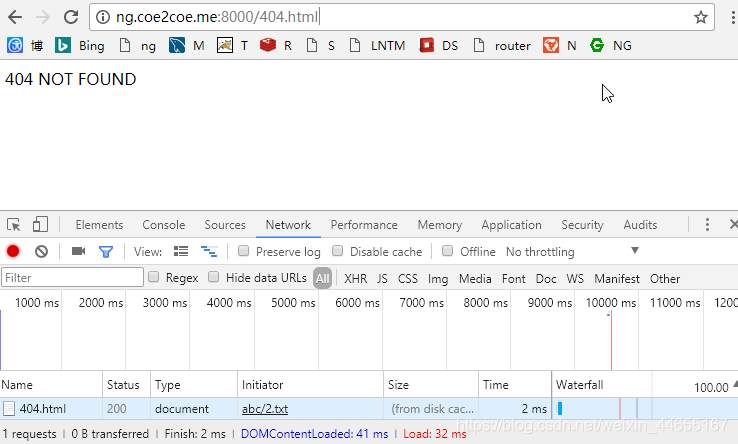Switch to large request rows view
Viewport: 738px width, 444px height.
[x=181, y=251]
